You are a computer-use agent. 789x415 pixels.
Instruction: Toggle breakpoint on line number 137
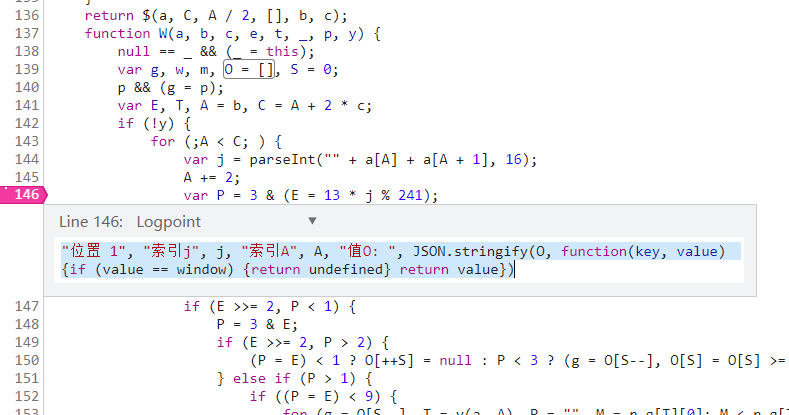pyautogui.click(x=27, y=33)
